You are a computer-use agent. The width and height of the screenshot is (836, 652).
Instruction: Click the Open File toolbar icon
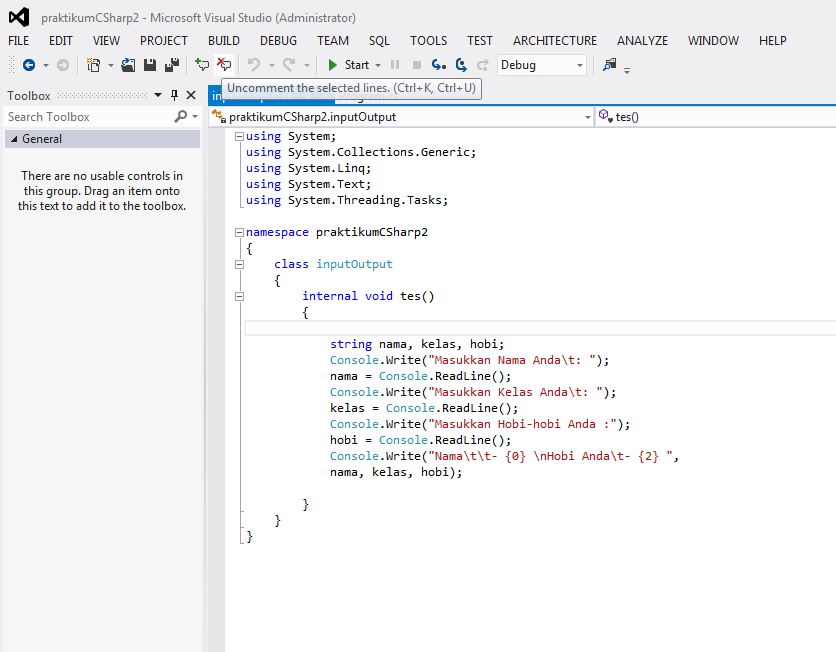click(128, 65)
